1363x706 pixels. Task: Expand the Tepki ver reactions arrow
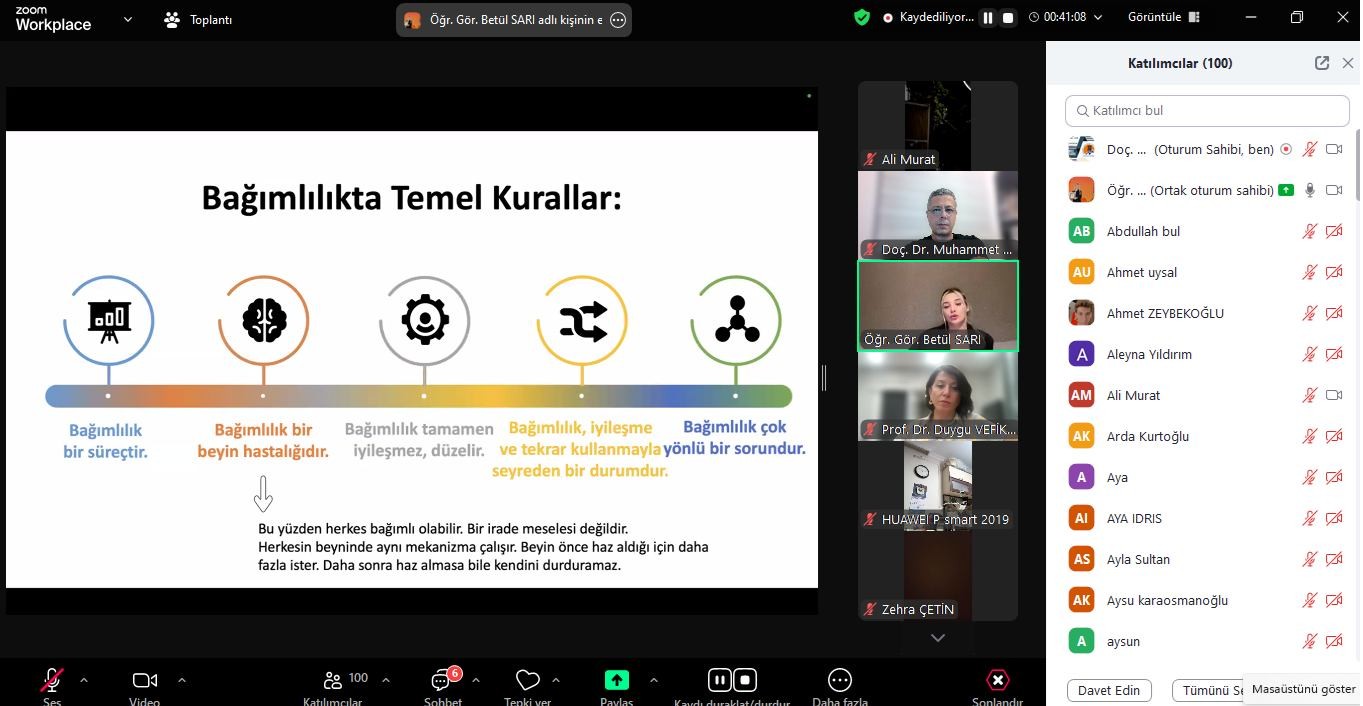coord(556,680)
